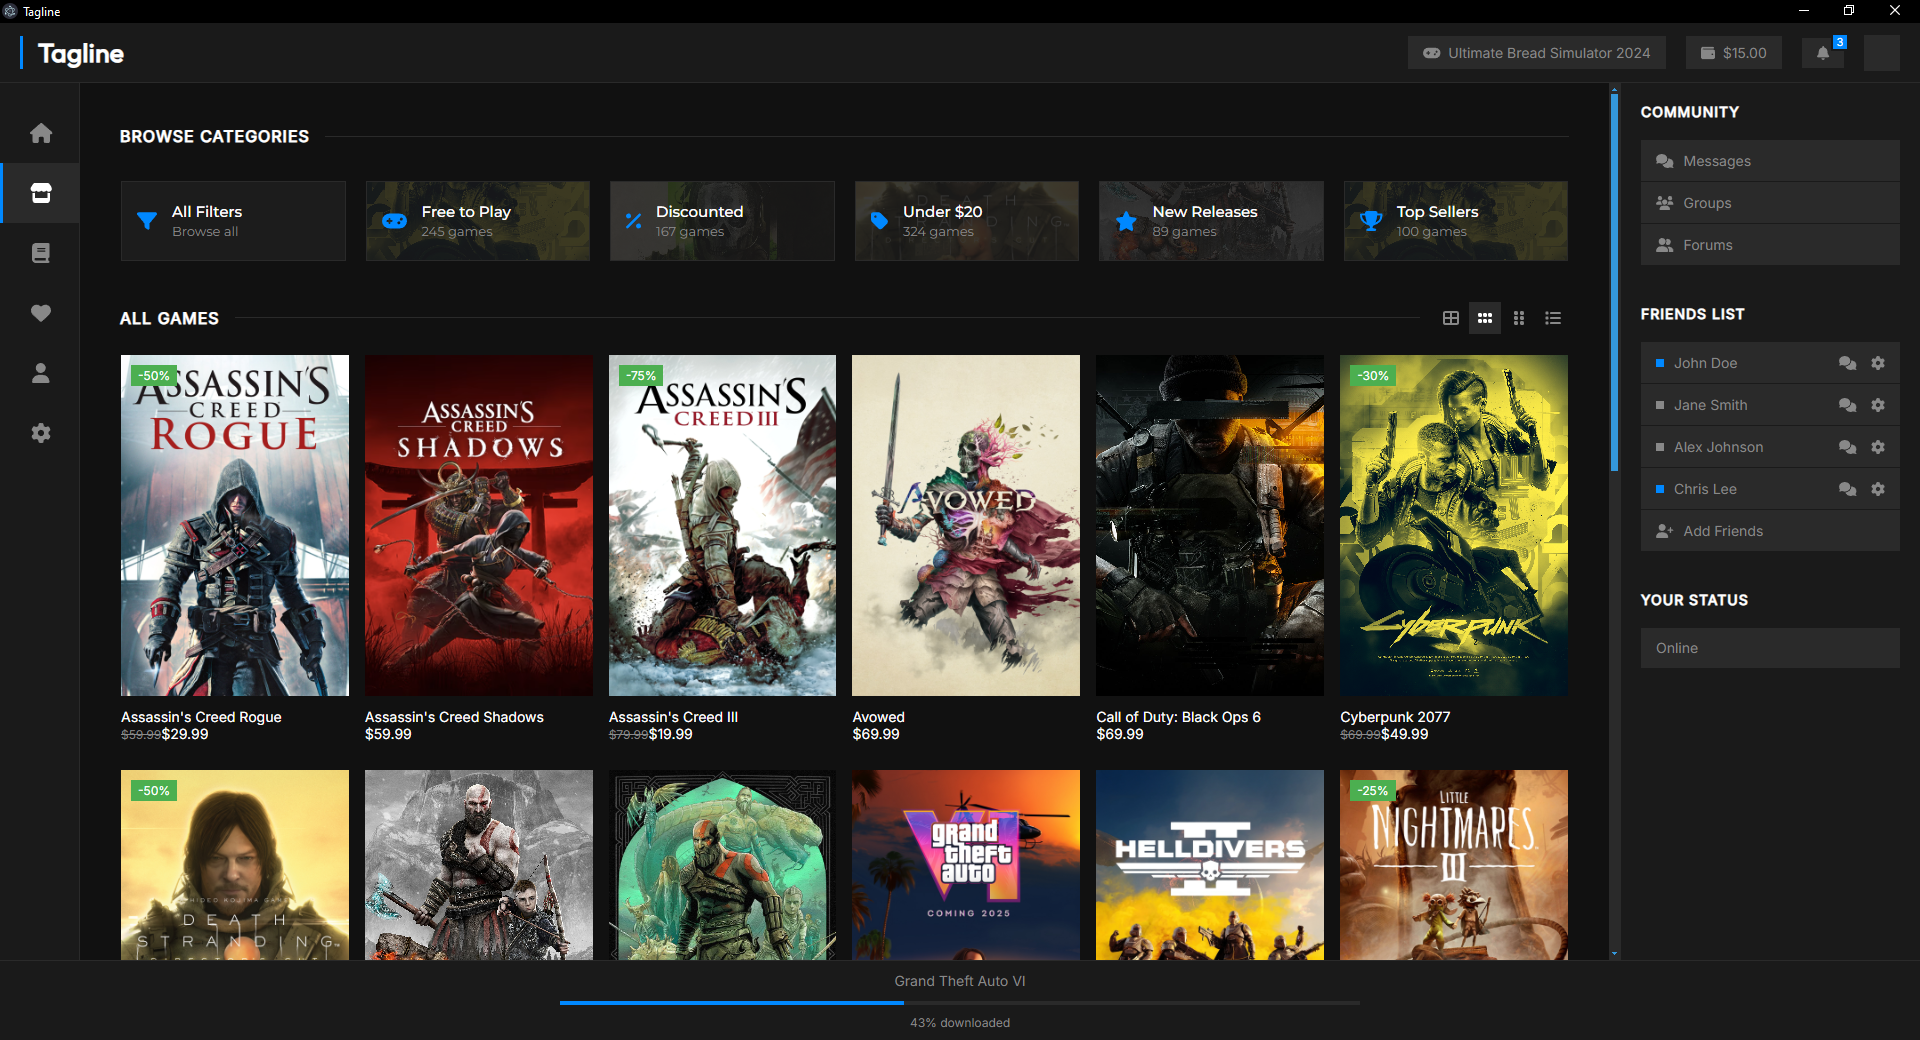Browse the Top Sellers category

pos(1456,221)
